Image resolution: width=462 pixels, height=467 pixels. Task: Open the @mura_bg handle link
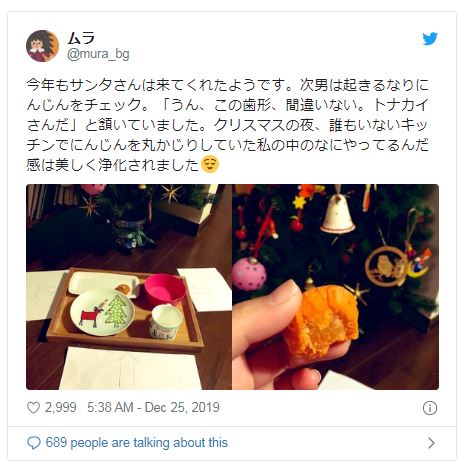[98, 54]
